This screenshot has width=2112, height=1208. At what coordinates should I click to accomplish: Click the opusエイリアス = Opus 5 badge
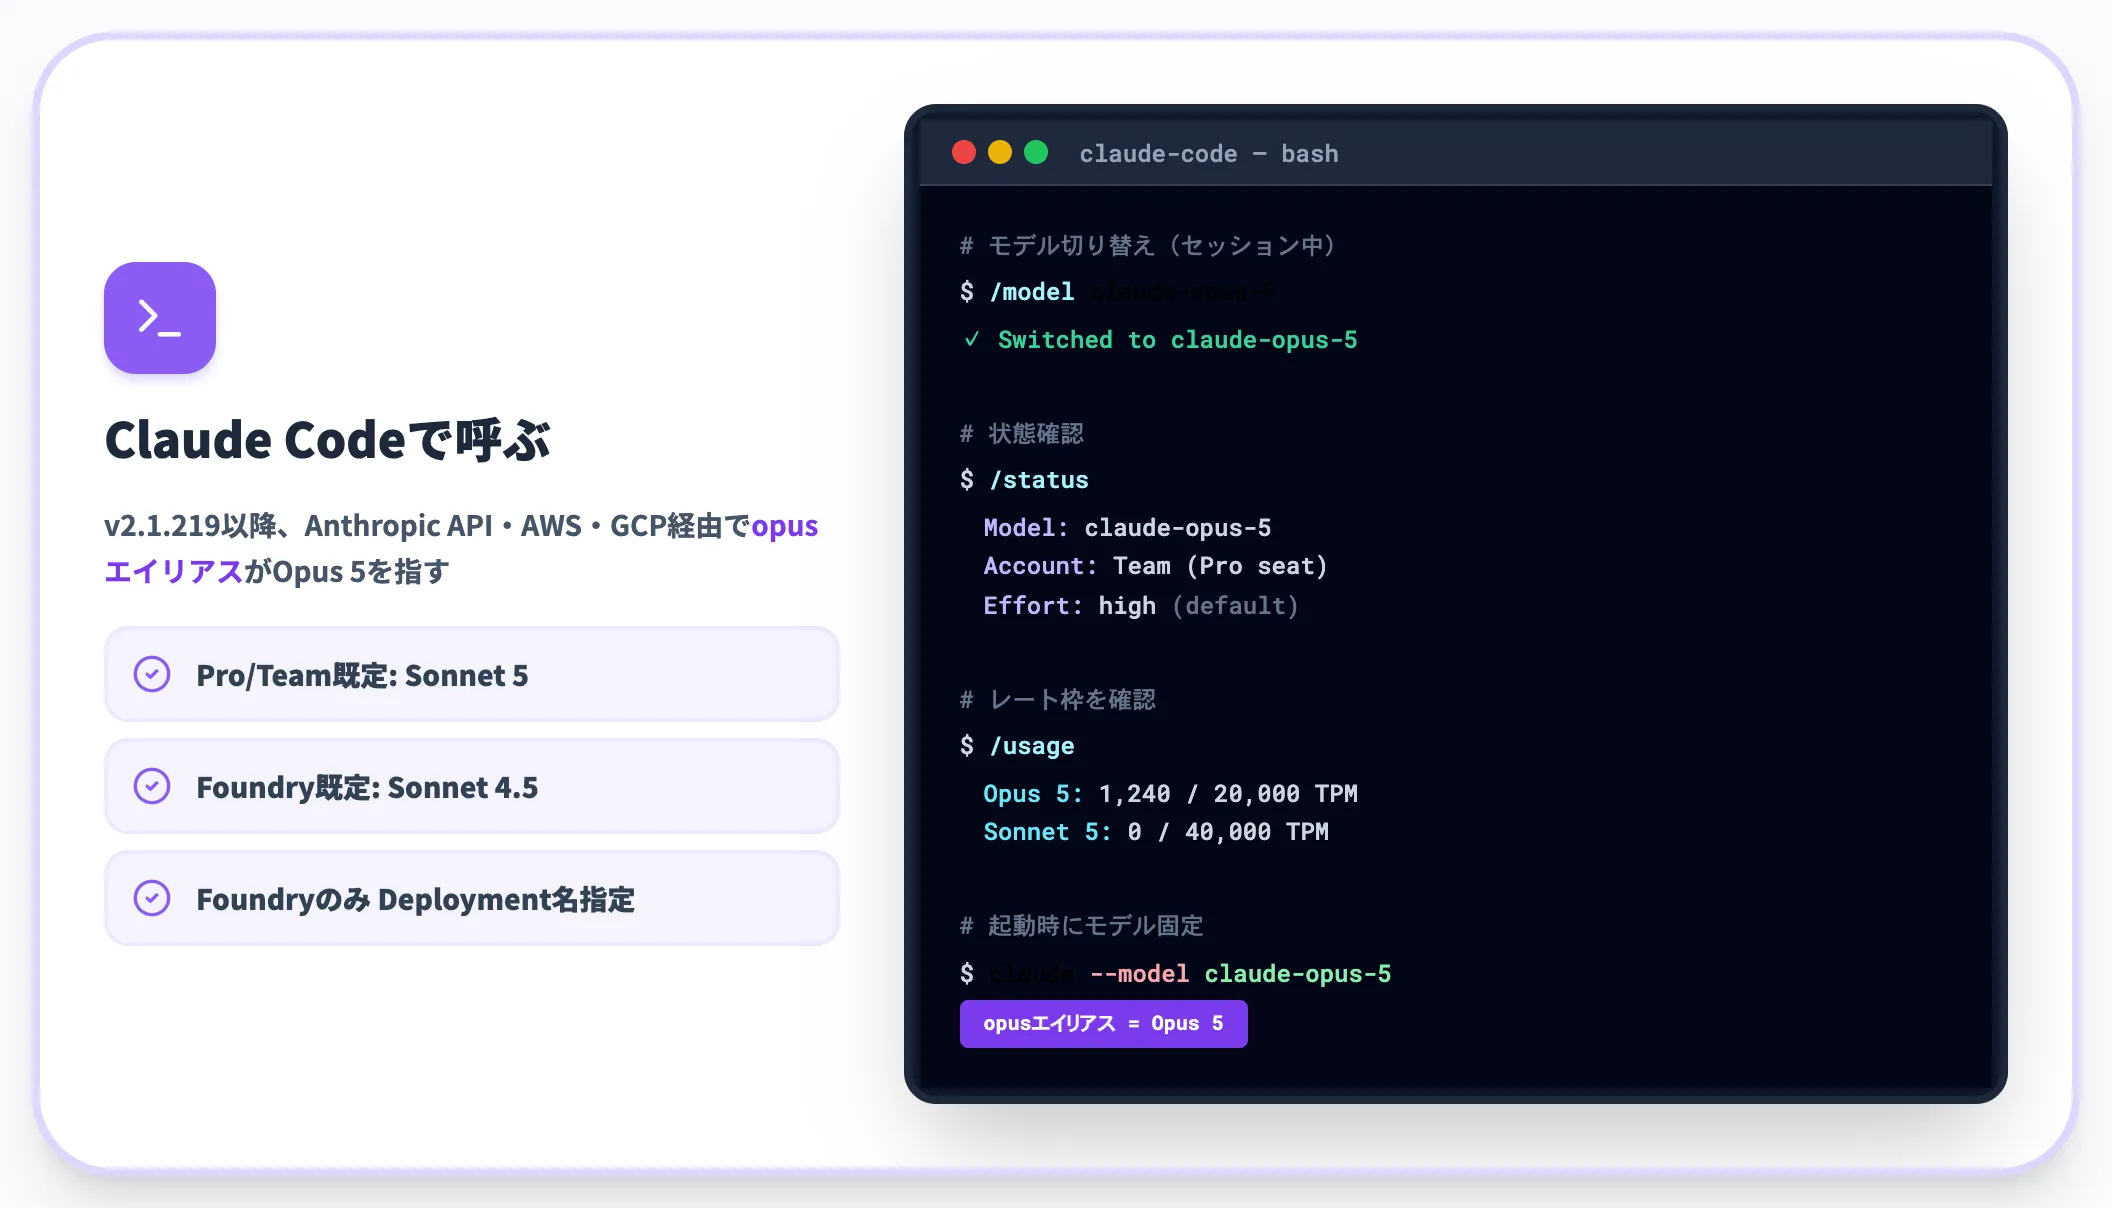(x=1104, y=1024)
